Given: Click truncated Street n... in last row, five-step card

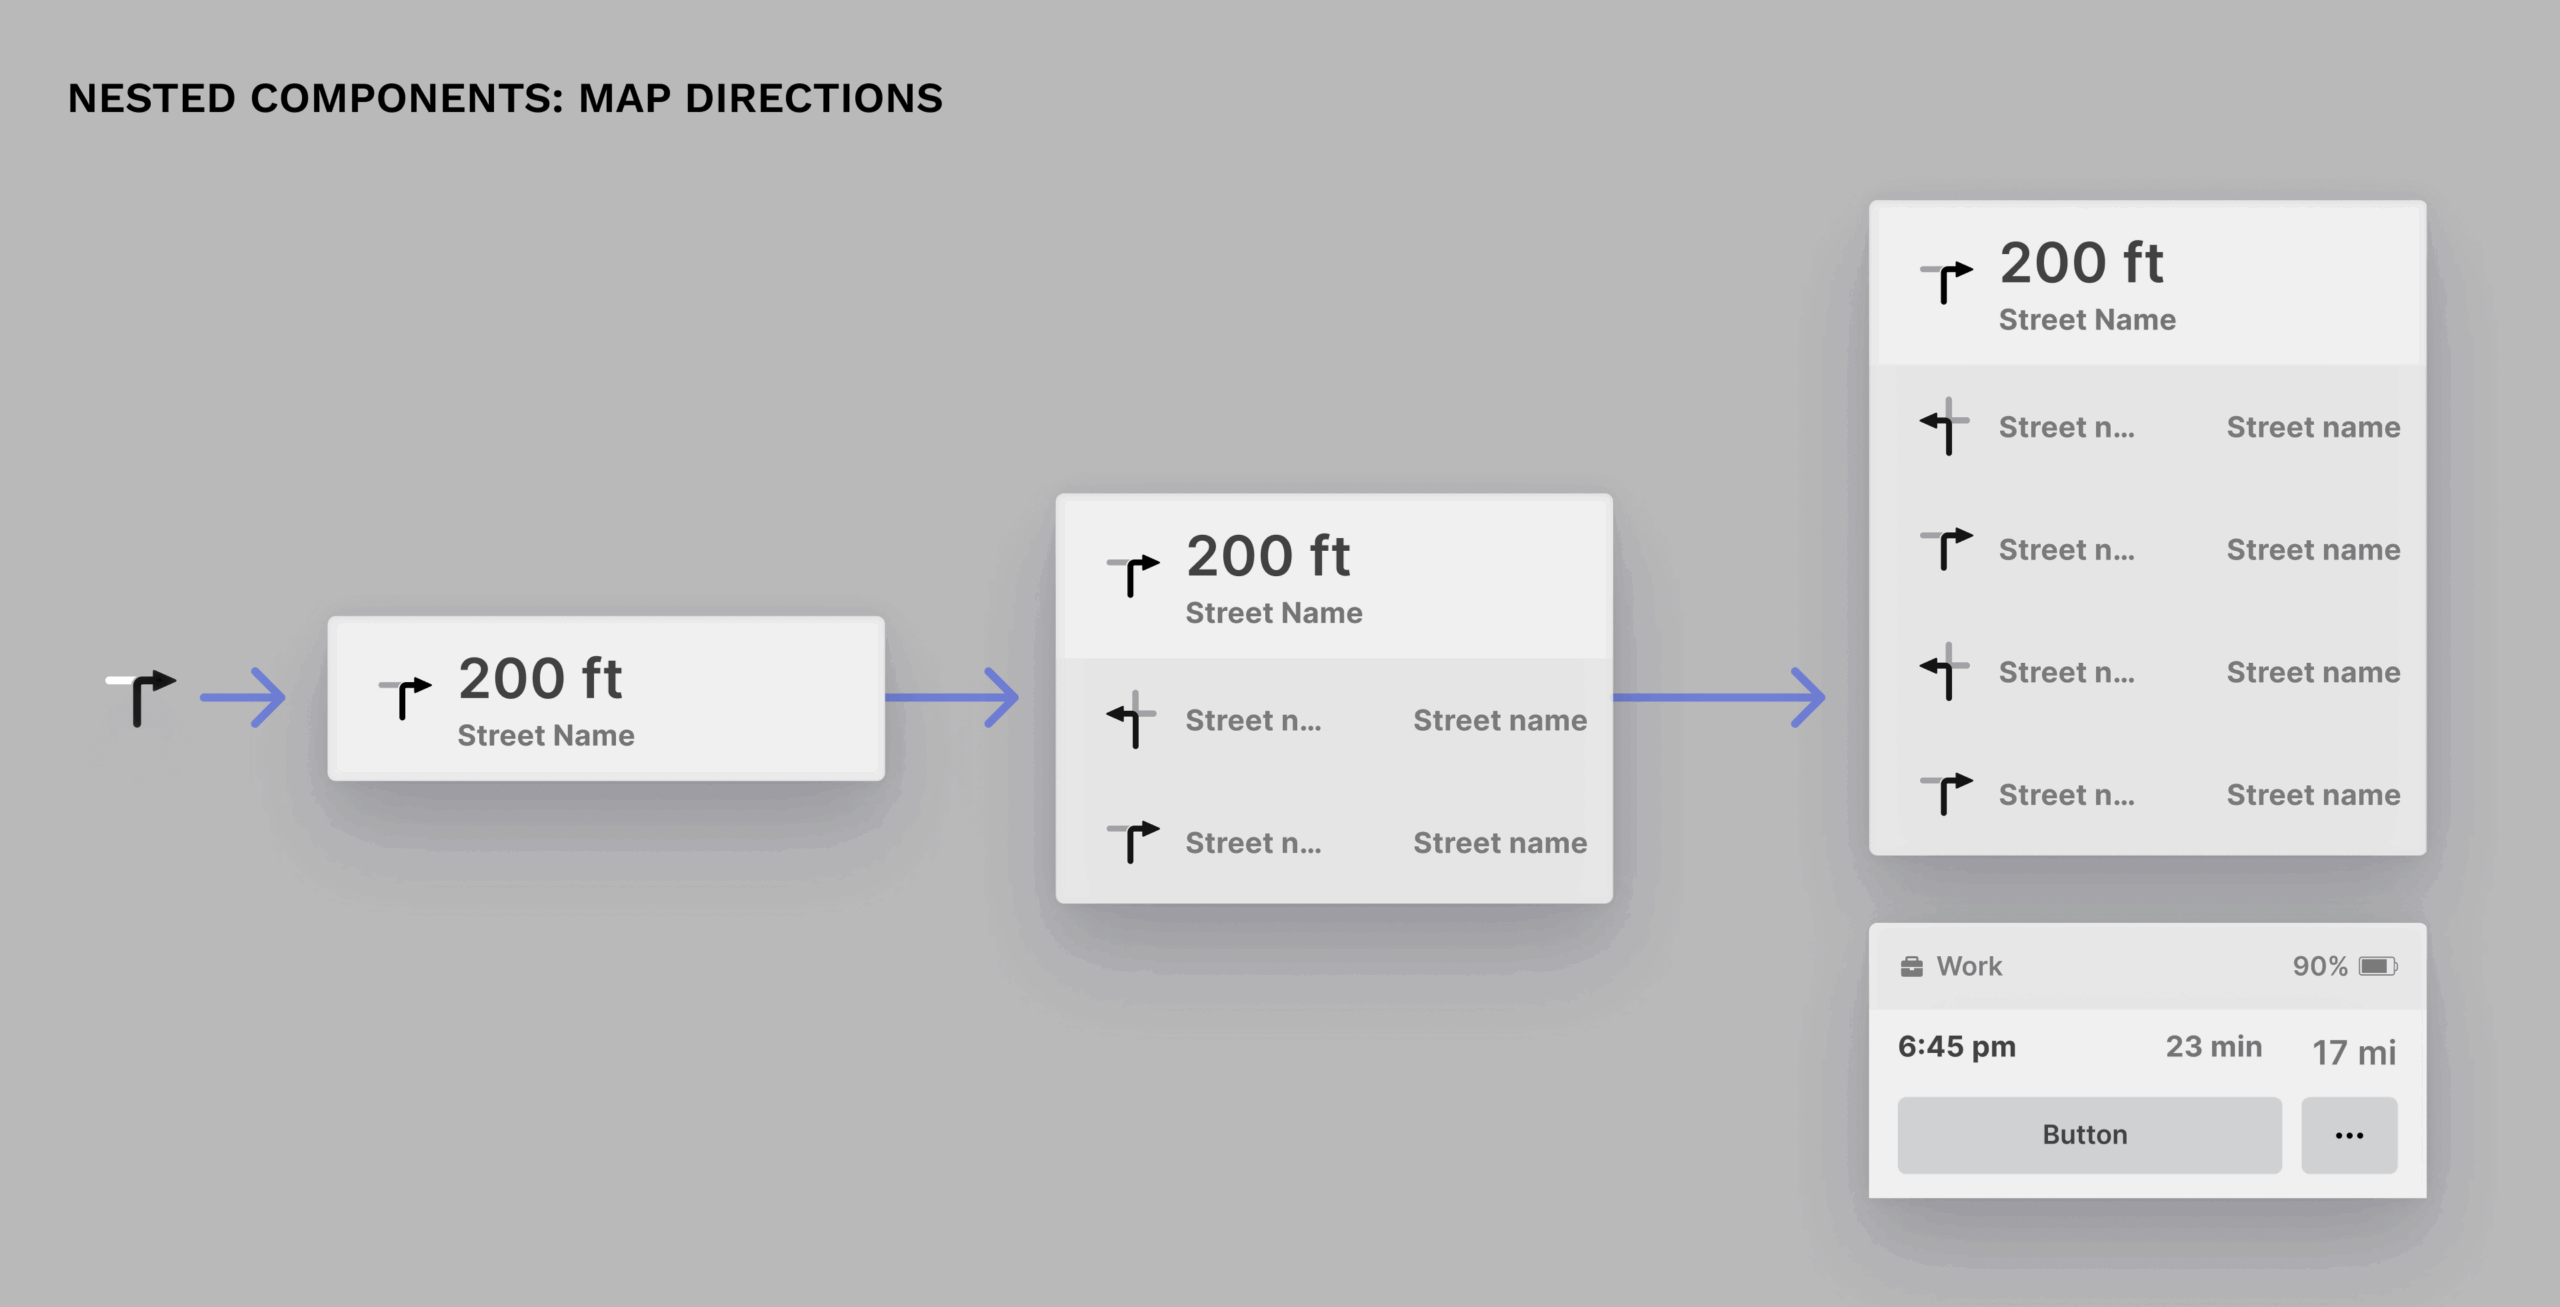Looking at the screenshot, I should click(2066, 794).
